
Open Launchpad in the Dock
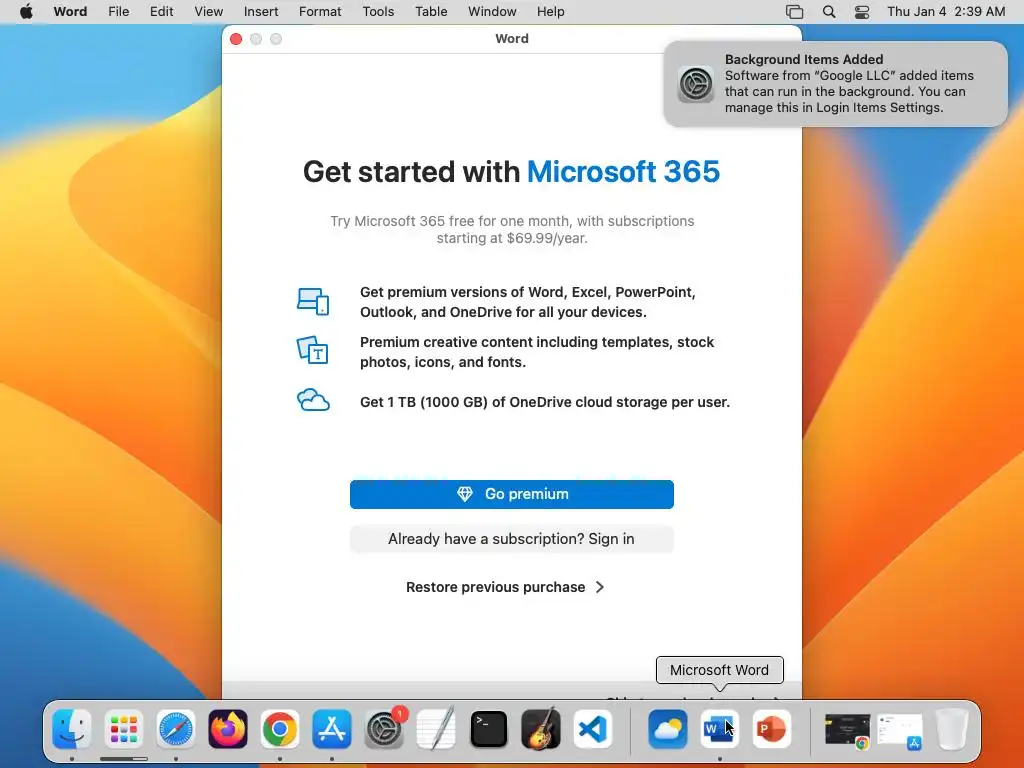pos(123,729)
